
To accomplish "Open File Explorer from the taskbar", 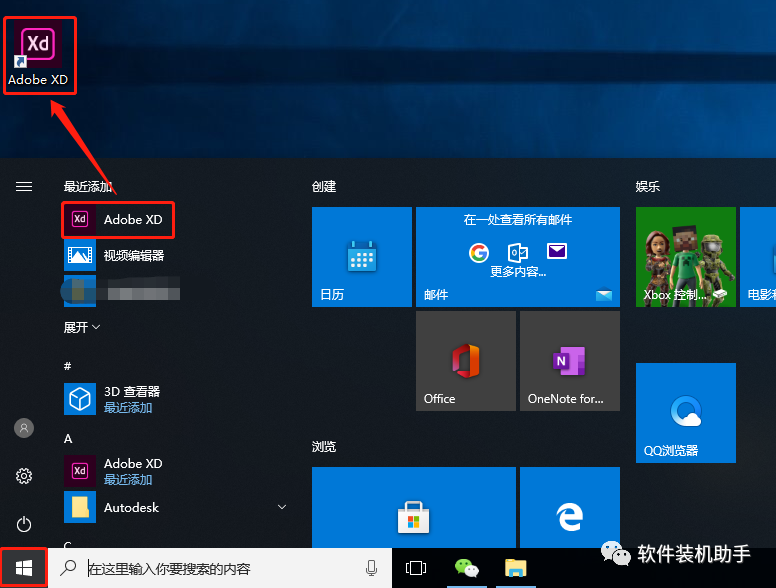I will 516,568.
